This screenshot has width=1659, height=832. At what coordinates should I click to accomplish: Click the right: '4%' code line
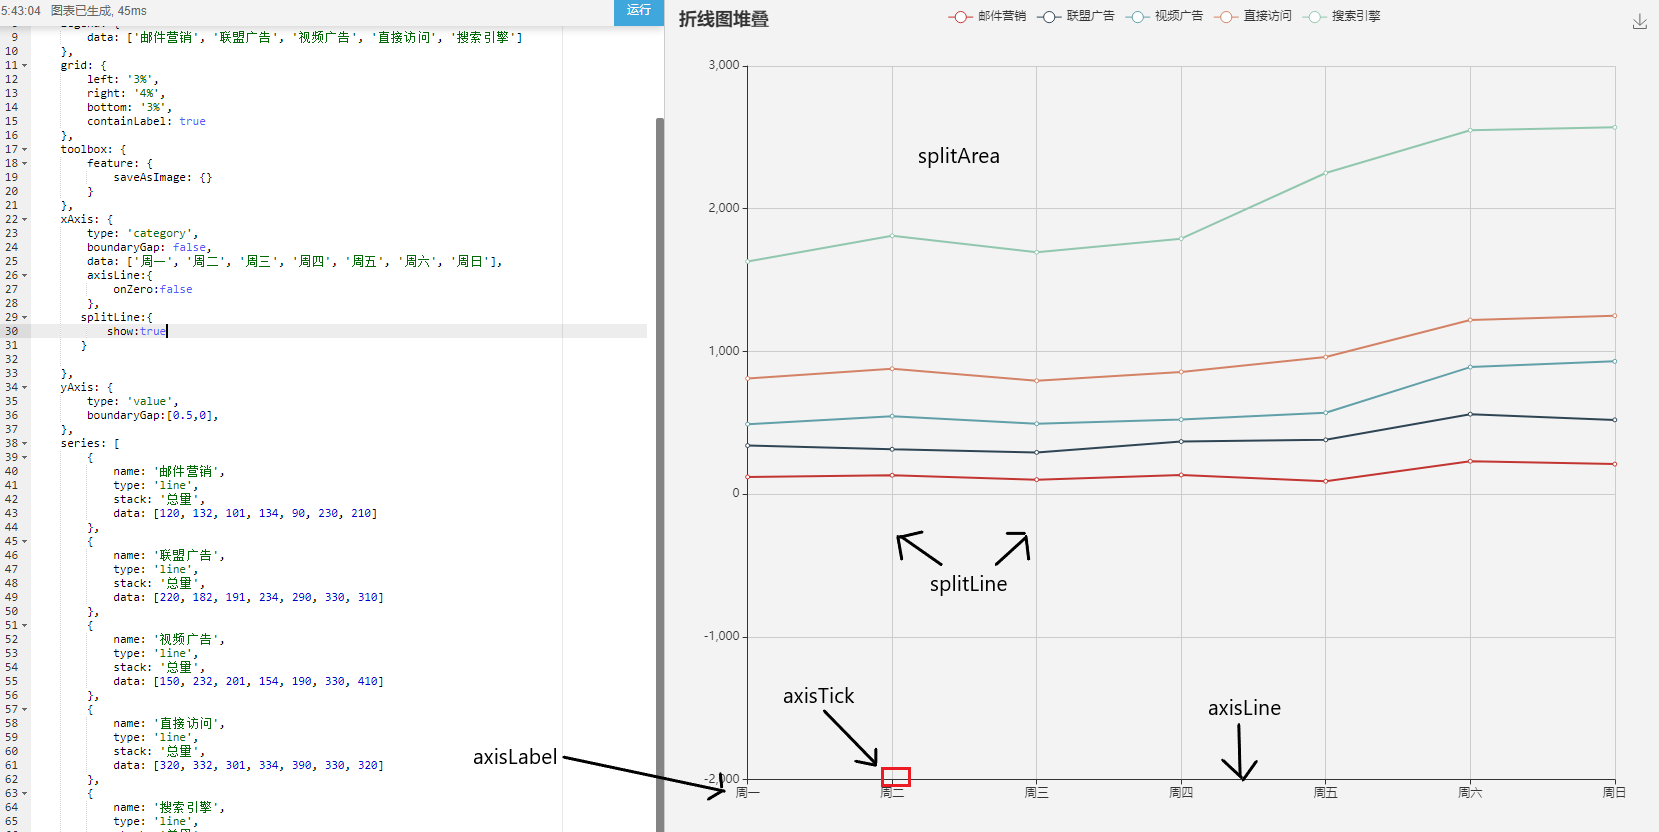(126, 93)
